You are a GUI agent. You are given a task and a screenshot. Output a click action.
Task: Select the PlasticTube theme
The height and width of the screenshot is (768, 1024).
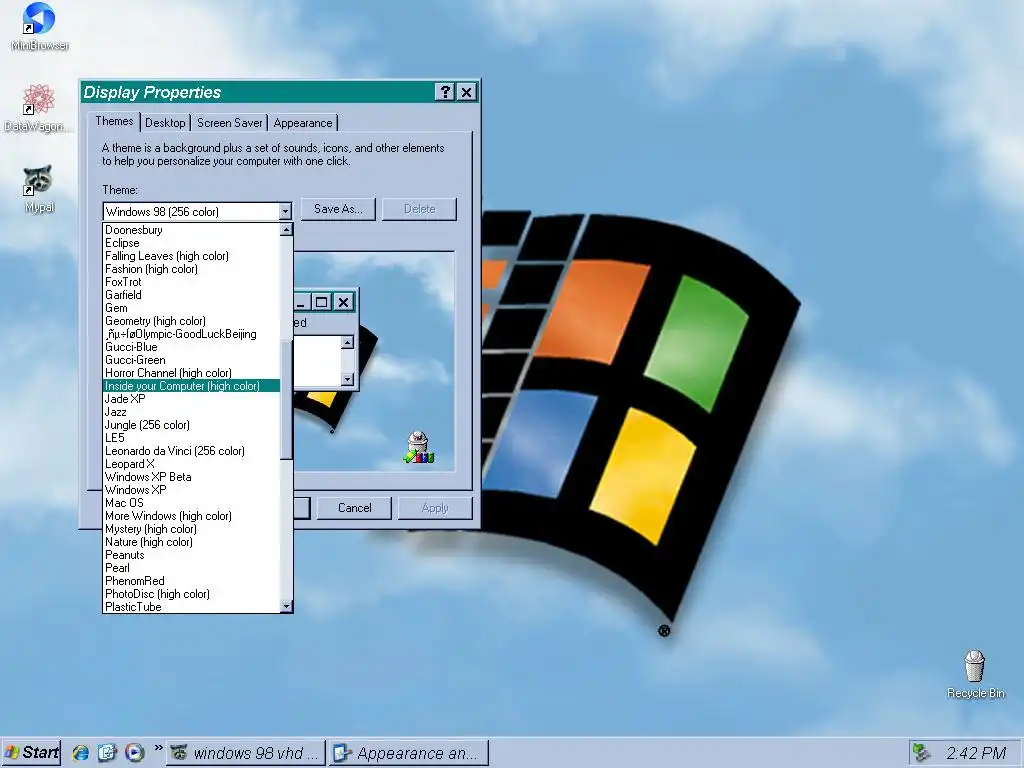pyautogui.click(x=192, y=607)
